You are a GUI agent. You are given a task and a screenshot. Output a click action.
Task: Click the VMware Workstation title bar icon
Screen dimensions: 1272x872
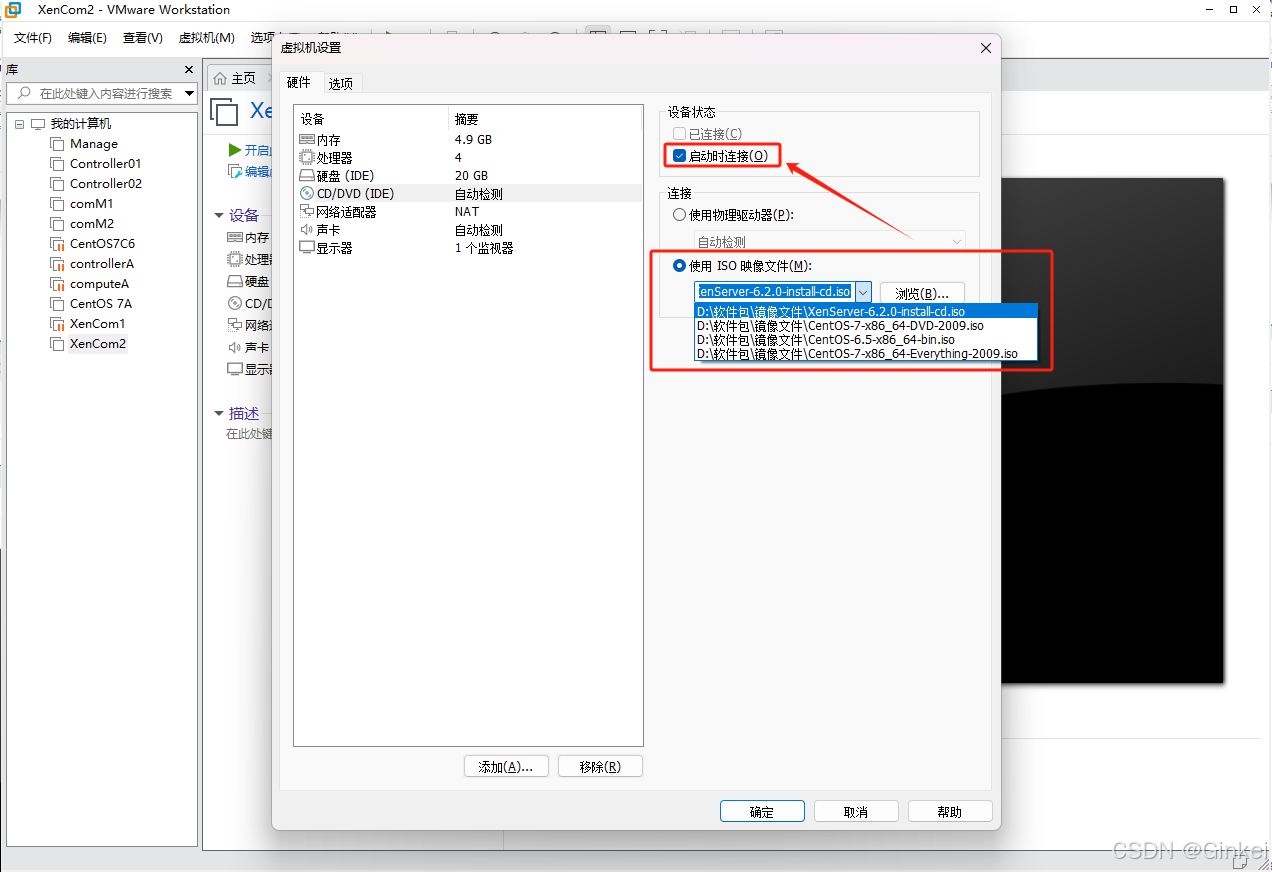(13, 10)
